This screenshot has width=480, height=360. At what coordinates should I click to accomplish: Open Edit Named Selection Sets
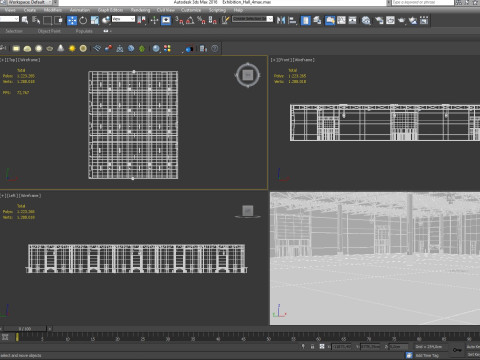click(x=225, y=20)
